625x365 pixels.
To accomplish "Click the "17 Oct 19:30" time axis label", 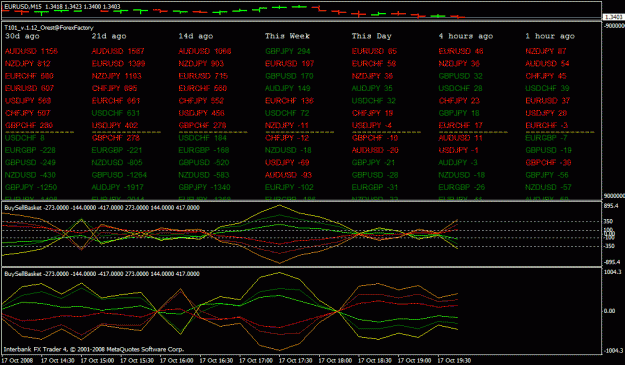I will (454, 361).
